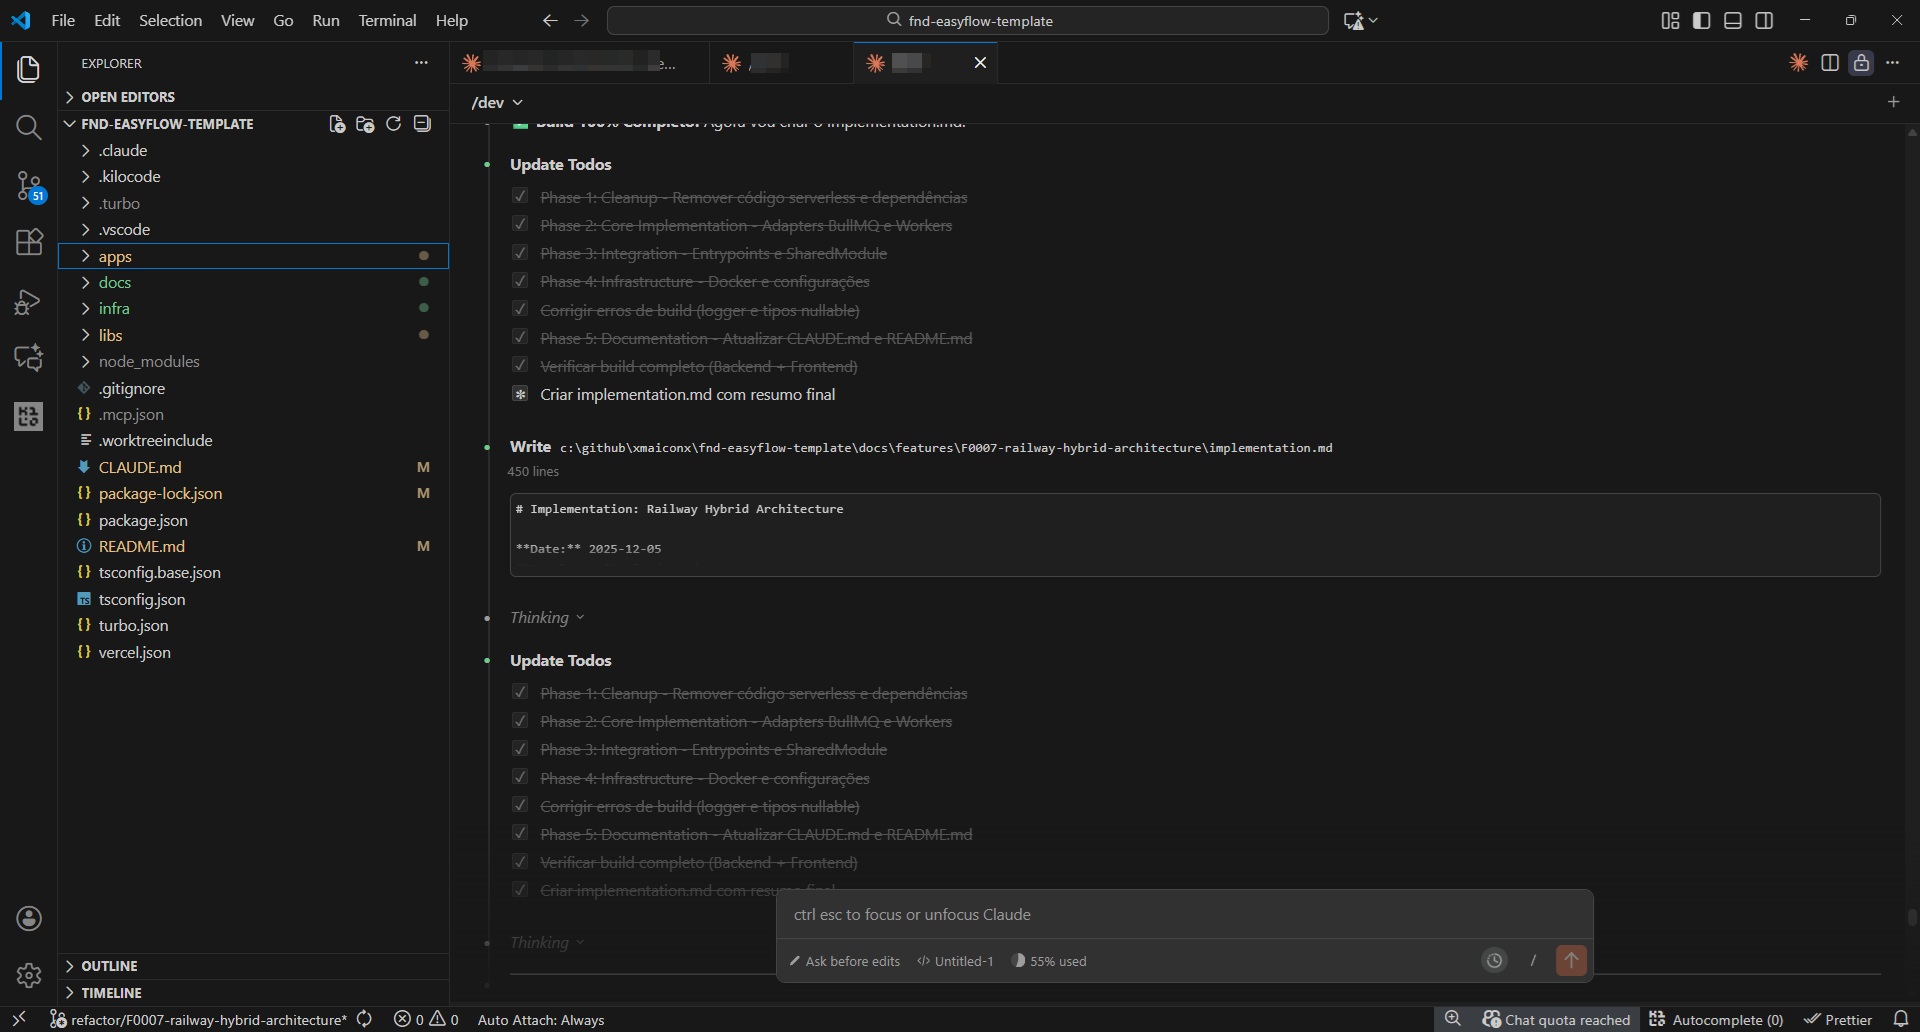The image size is (1920, 1032).
Task: Toggle Ask before edits mode
Action: point(843,961)
